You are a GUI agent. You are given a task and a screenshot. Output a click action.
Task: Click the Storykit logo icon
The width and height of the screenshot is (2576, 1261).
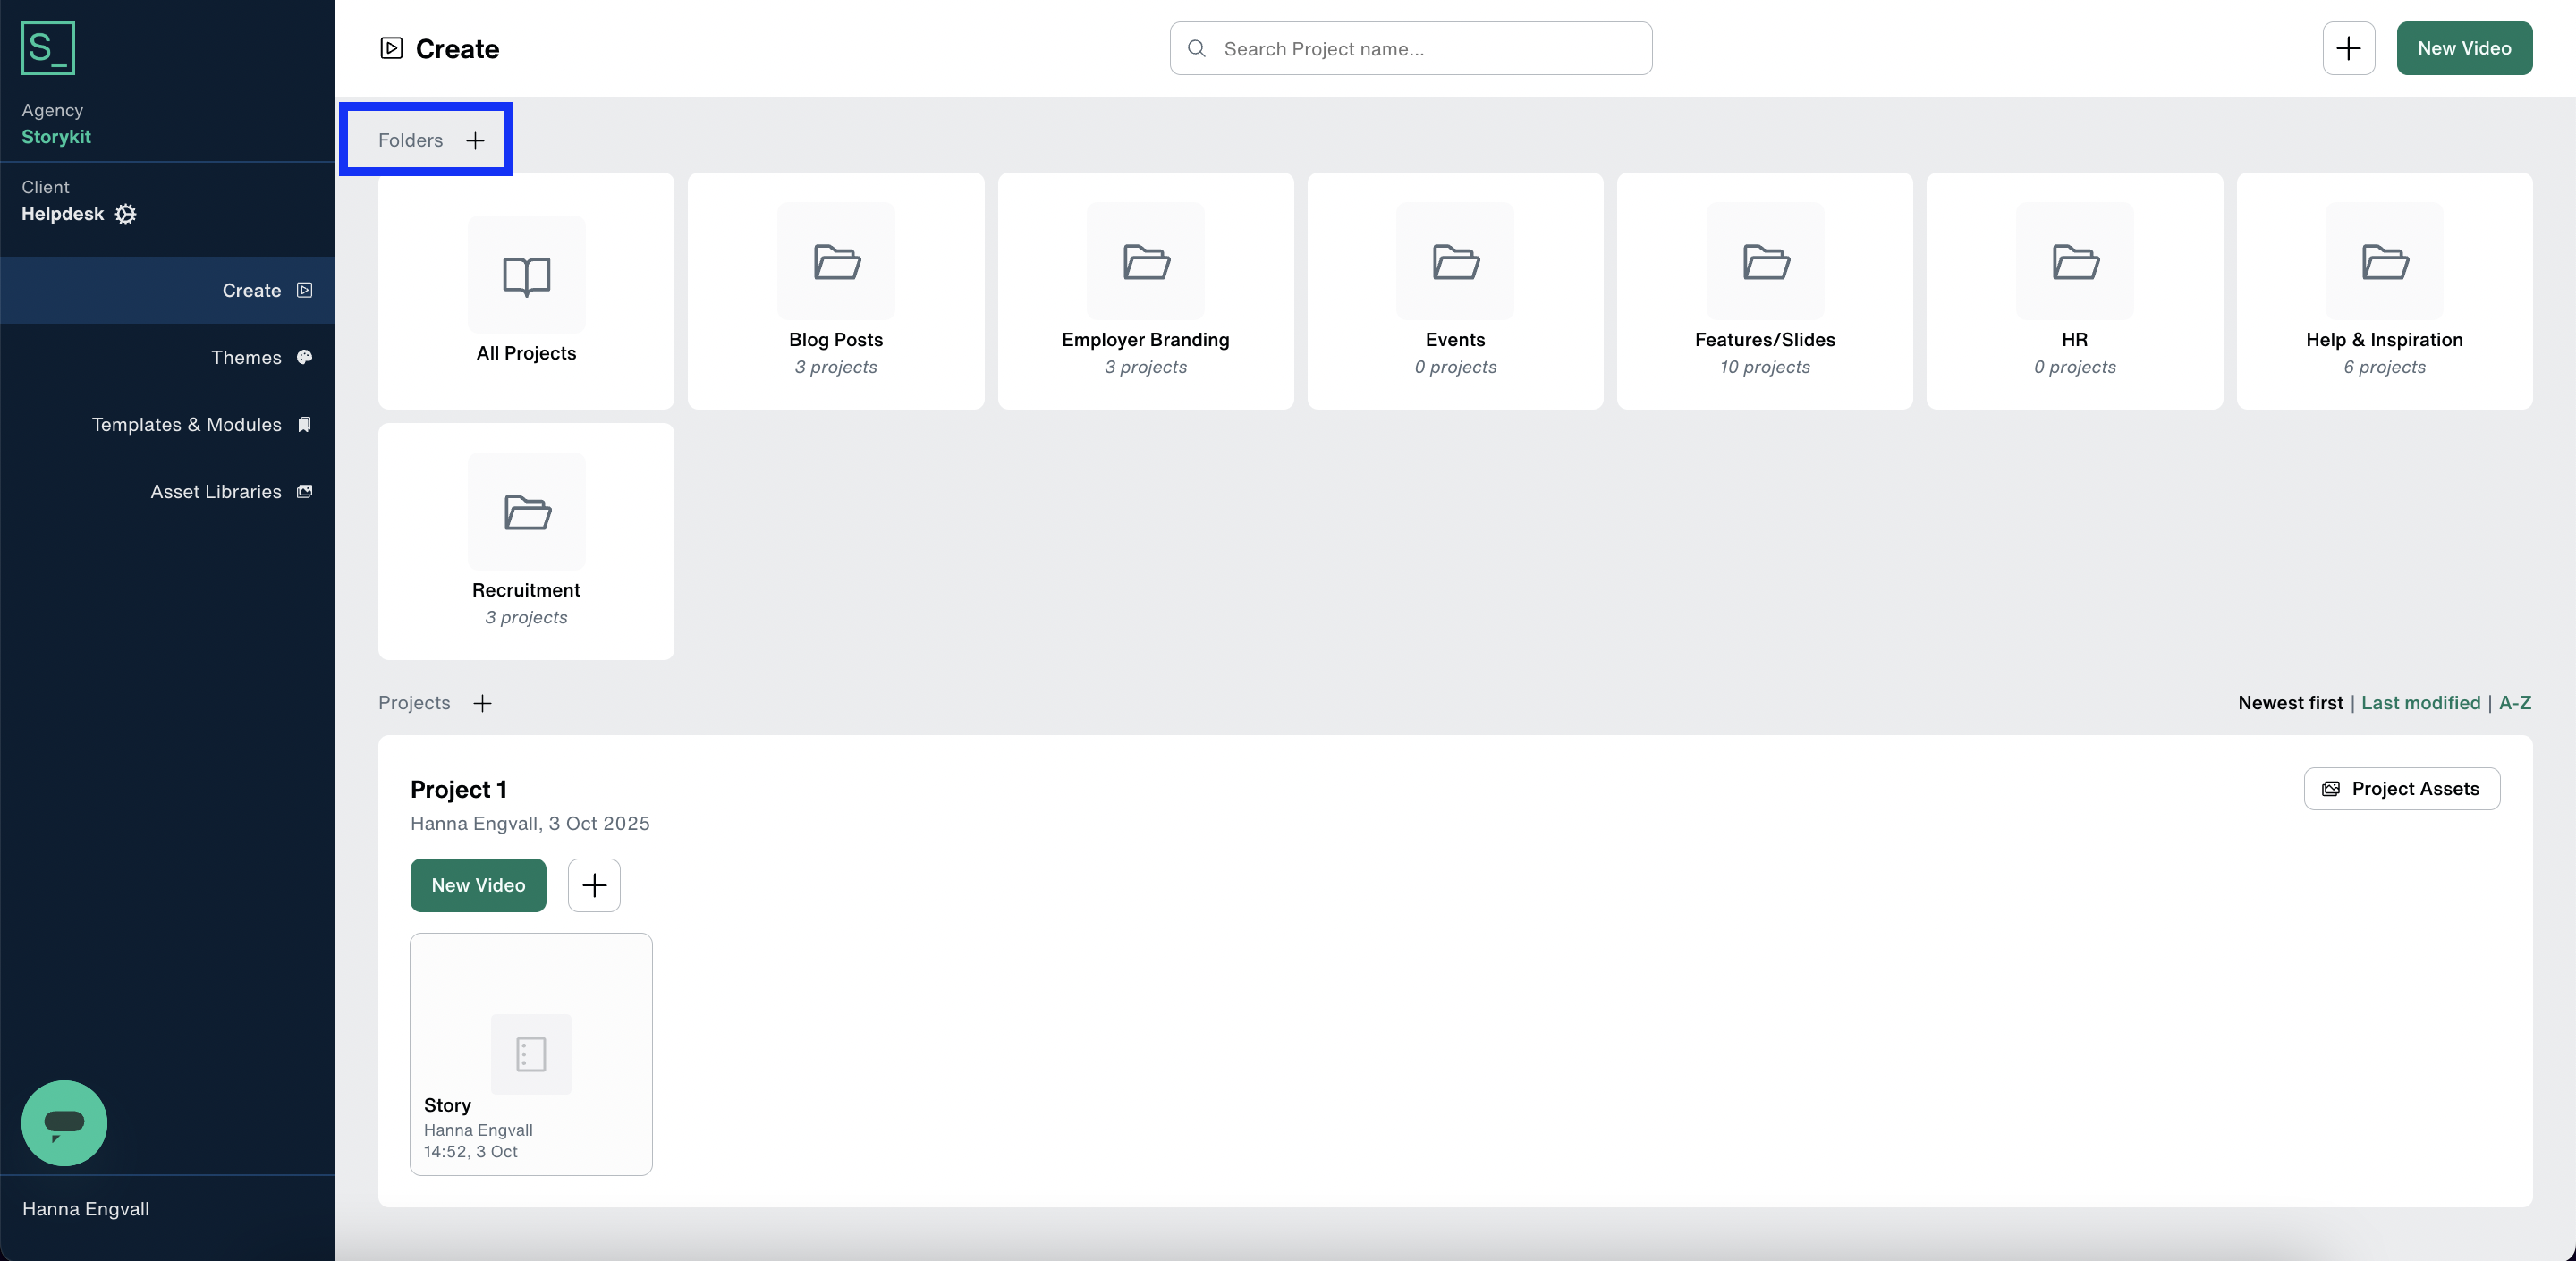(47, 47)
